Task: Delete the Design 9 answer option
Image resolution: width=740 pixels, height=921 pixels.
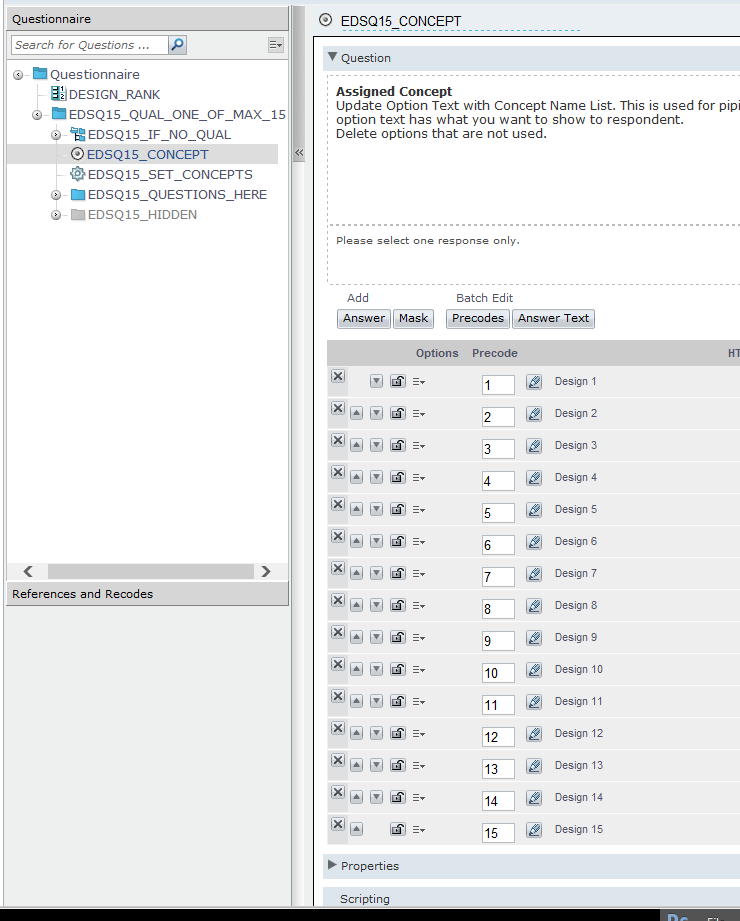Action: coord(338,632)
